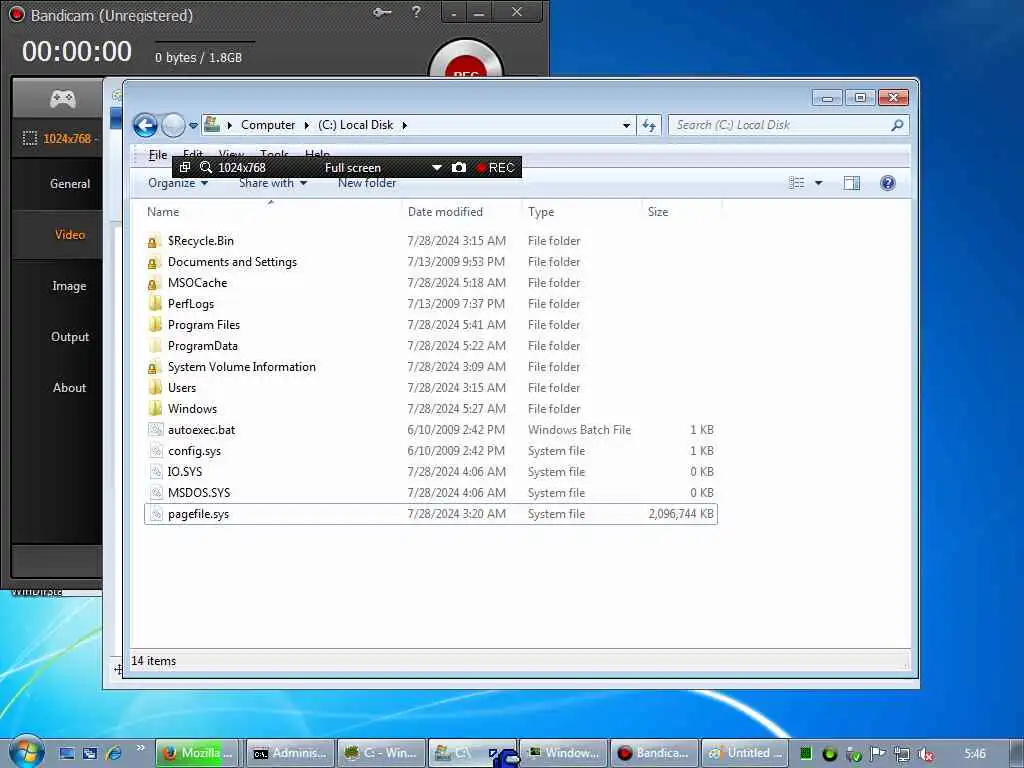Image resolution: width=1024 pixels, height=768 pixels.
Task: Open the Share with dropdown
Action: click(272, 184)
